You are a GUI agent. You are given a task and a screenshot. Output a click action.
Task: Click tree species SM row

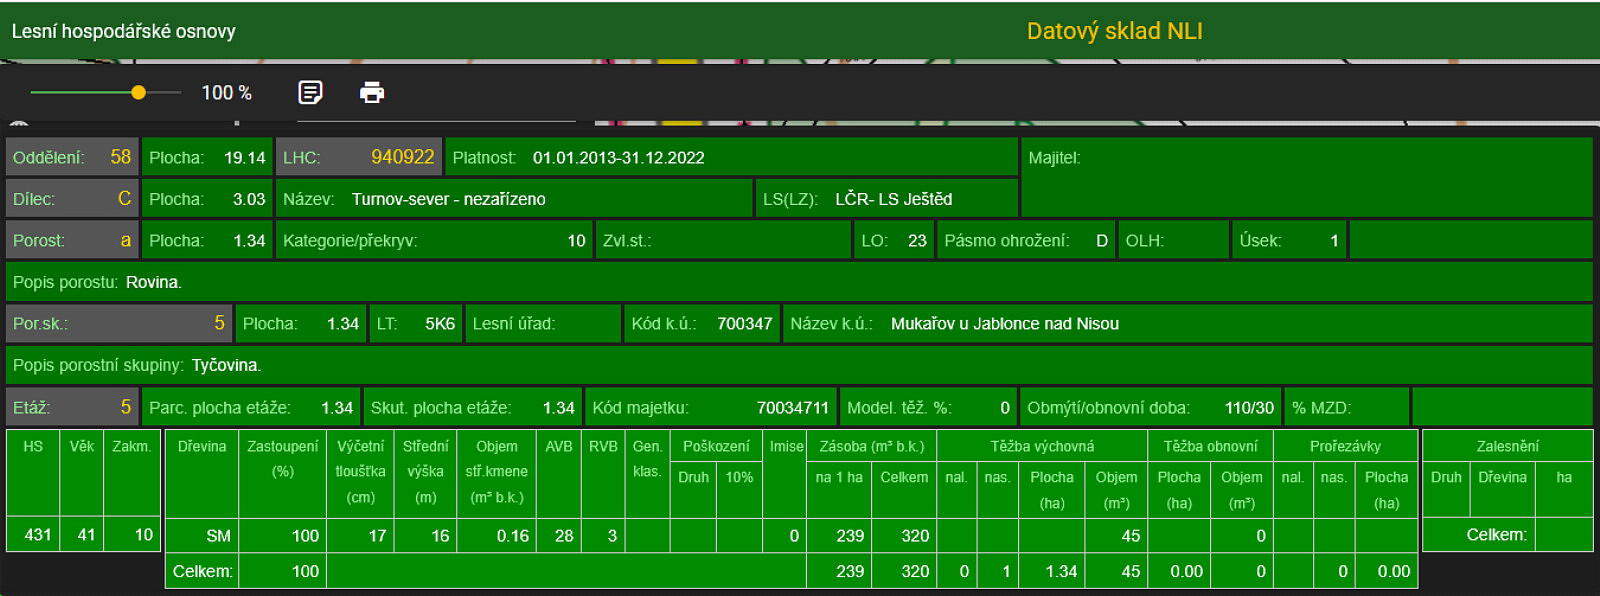pyautogui.click(x=218, y=536)
